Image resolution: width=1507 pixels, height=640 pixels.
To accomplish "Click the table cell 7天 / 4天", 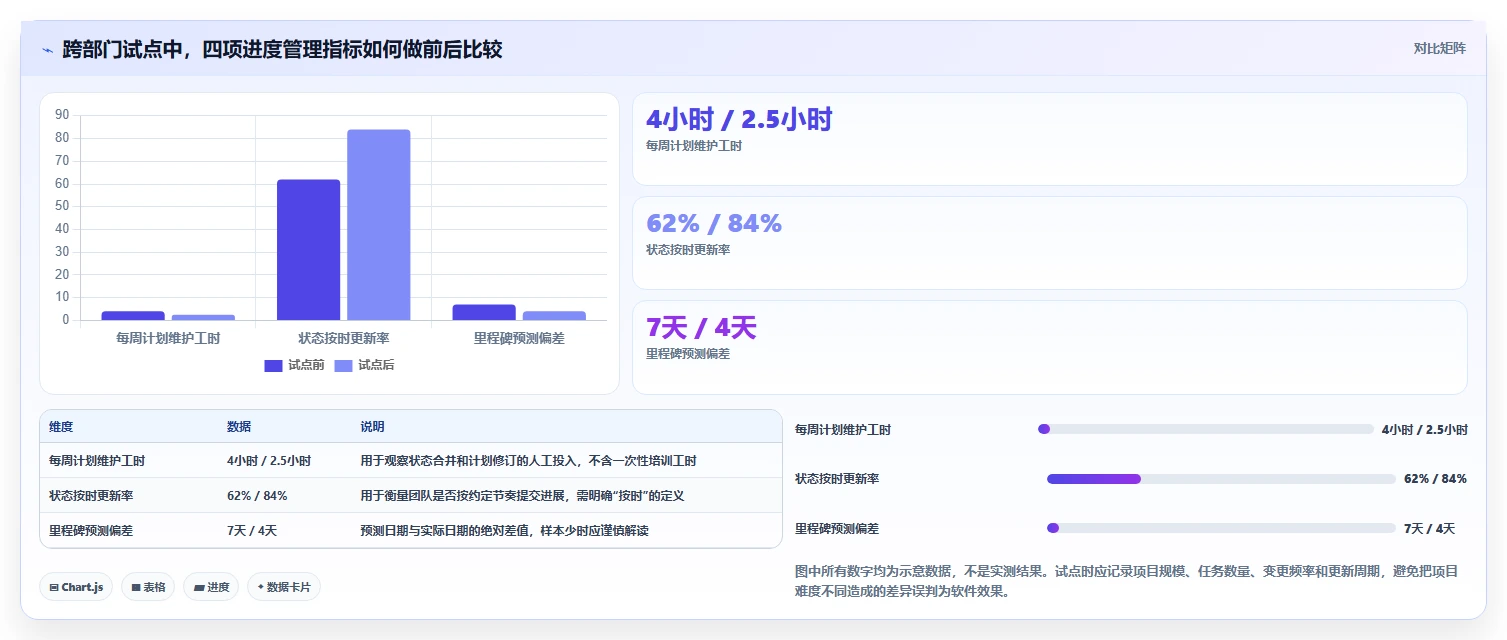I will 252,531.
